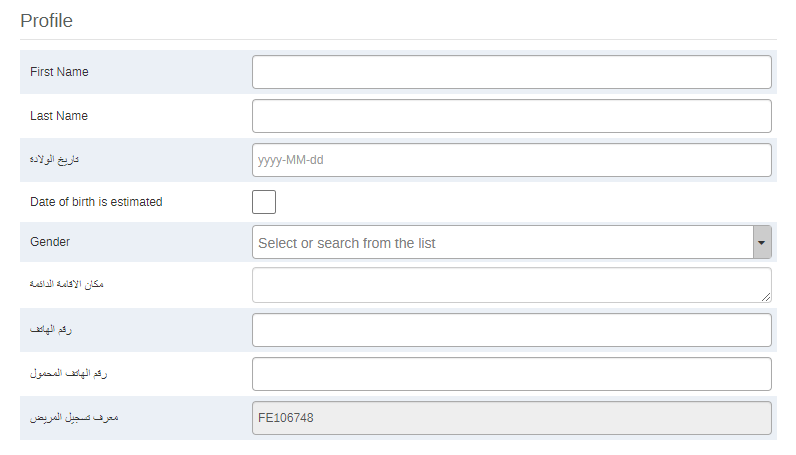Focus the Last Name text box
796x455 pixels.
pyautogui.click(x=511, y=116)
